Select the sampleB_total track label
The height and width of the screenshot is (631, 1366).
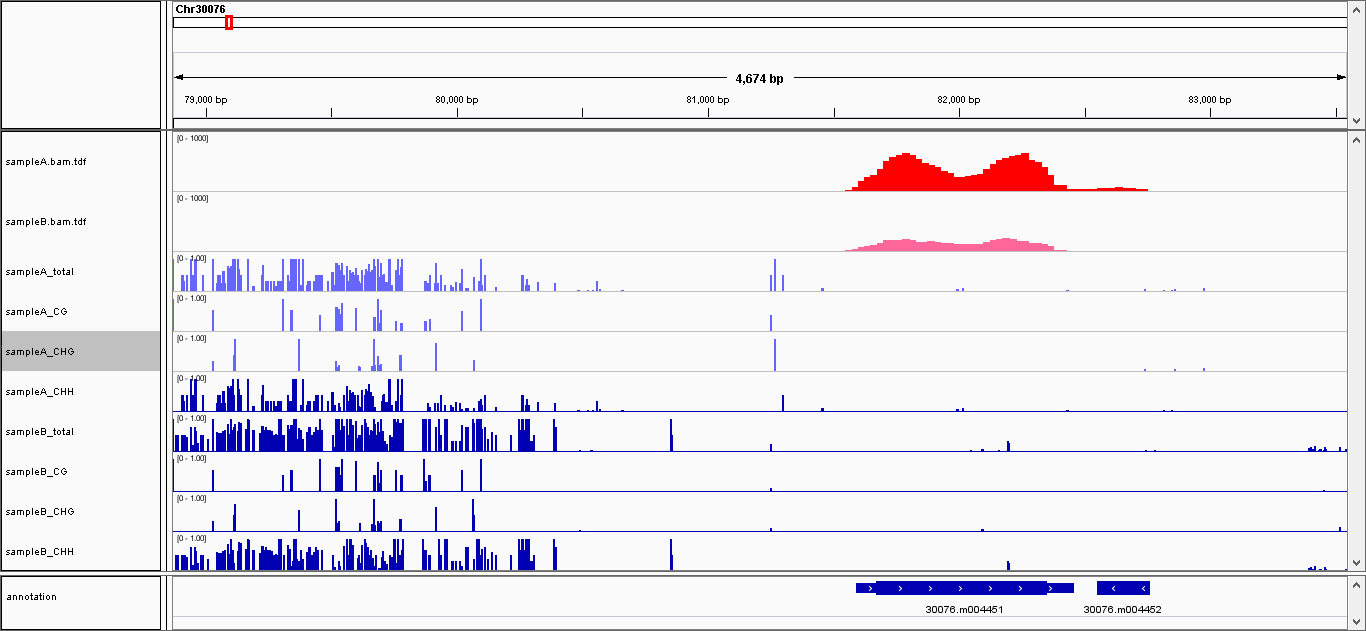pyautogui.click(x=40, y=432)
